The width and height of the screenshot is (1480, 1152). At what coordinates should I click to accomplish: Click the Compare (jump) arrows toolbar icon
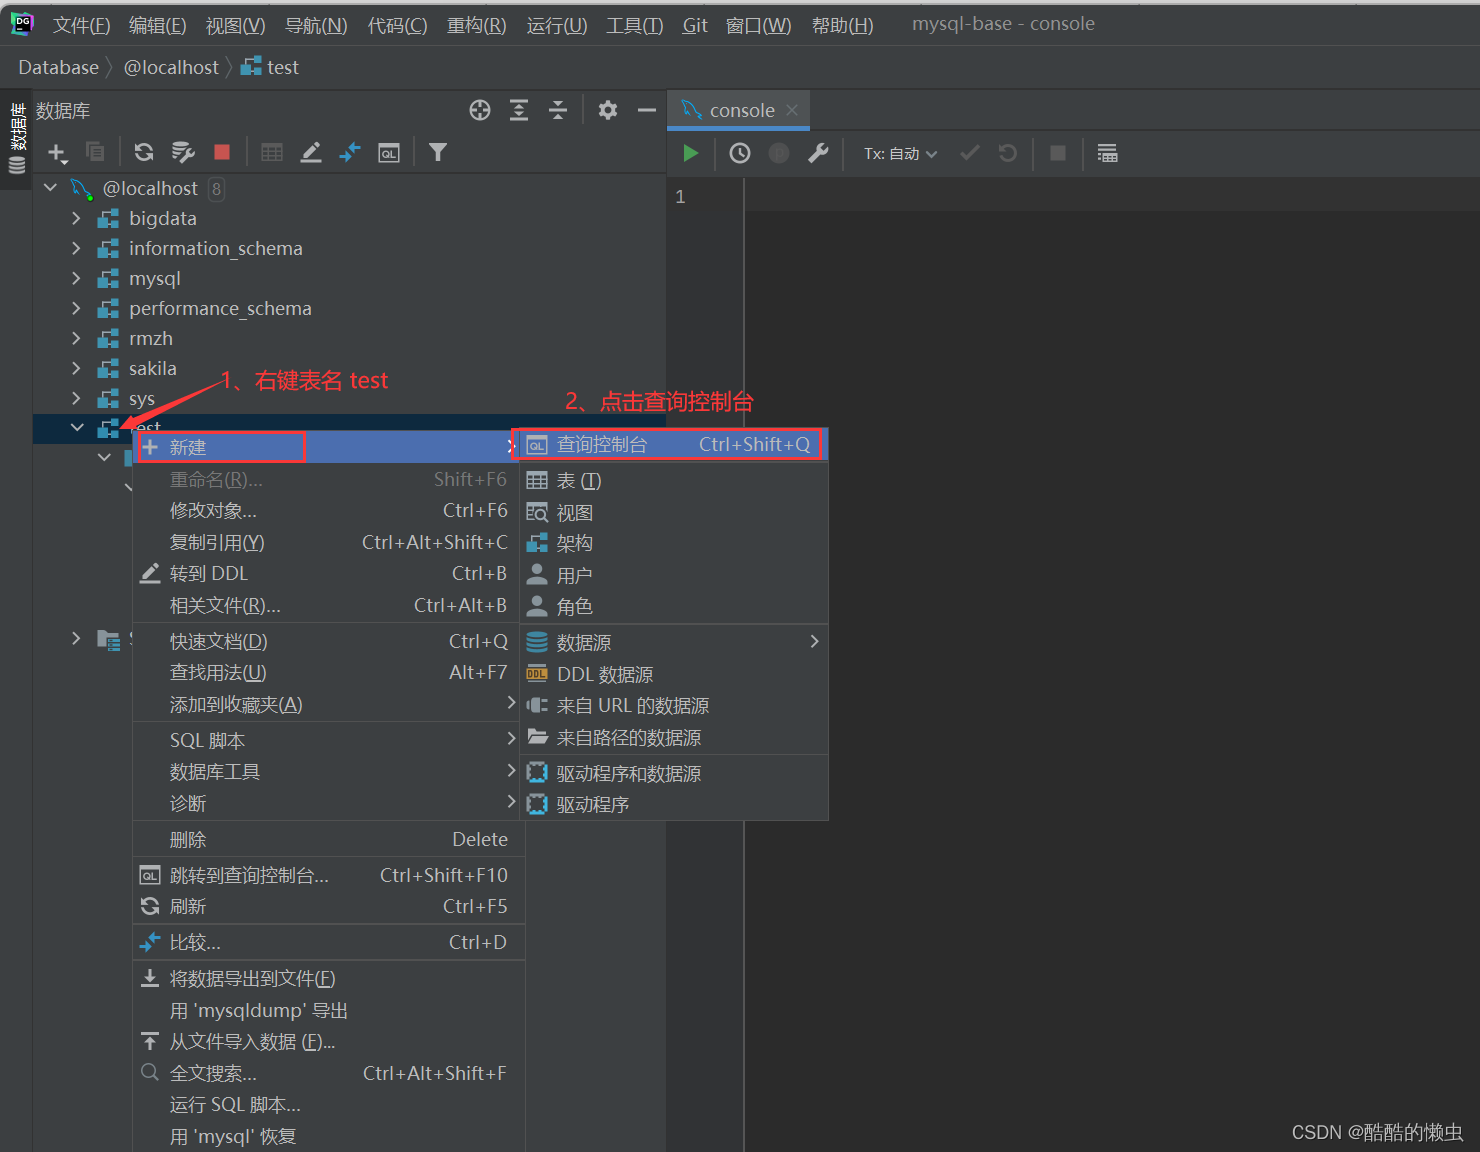click(x=350, y=152)
